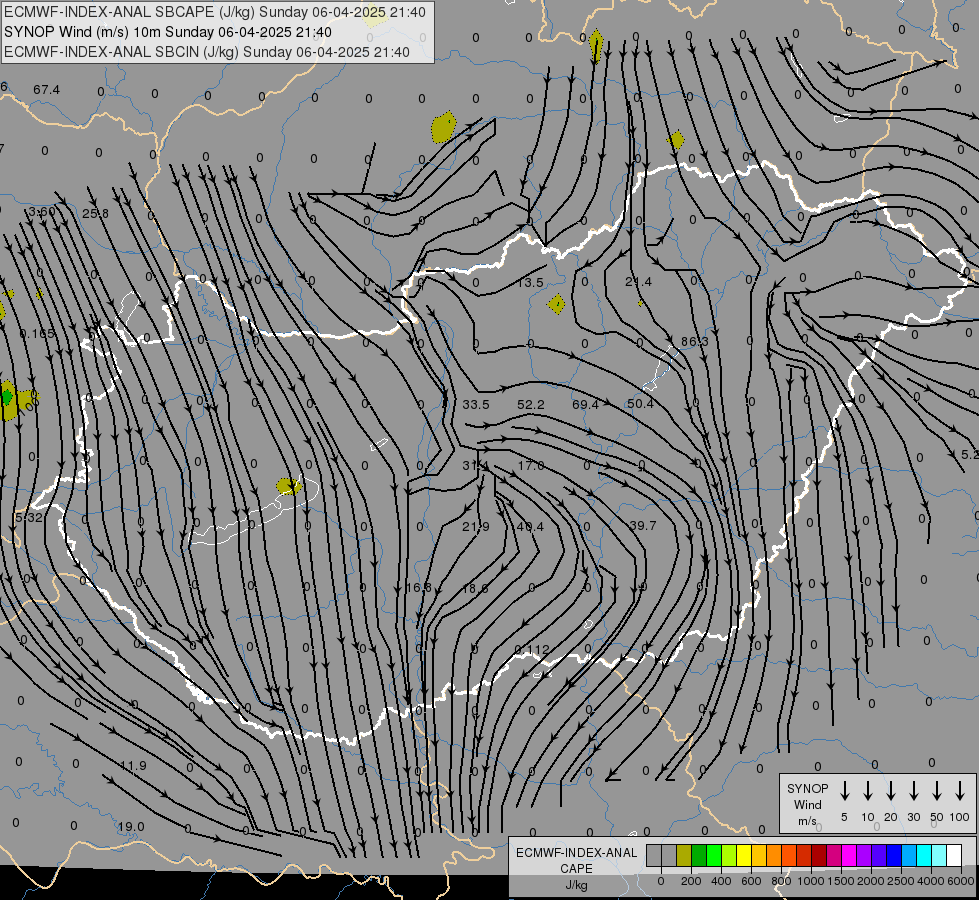
Task: Click the map value 21.4
Action: [638, 282]
